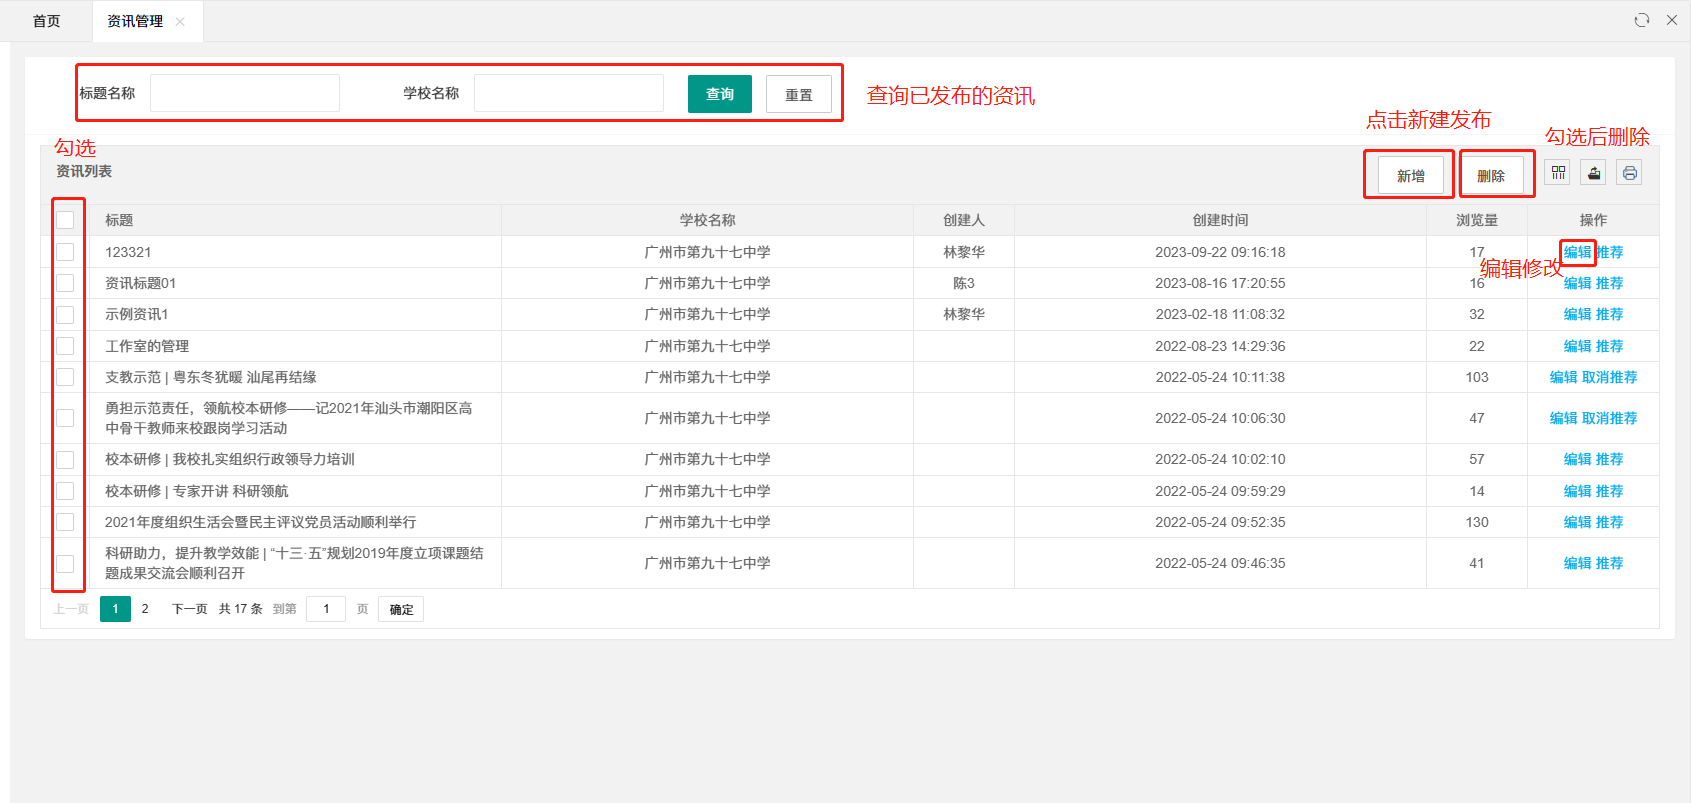
Task: Click 新增 to create a new article
Action: 1410,176
